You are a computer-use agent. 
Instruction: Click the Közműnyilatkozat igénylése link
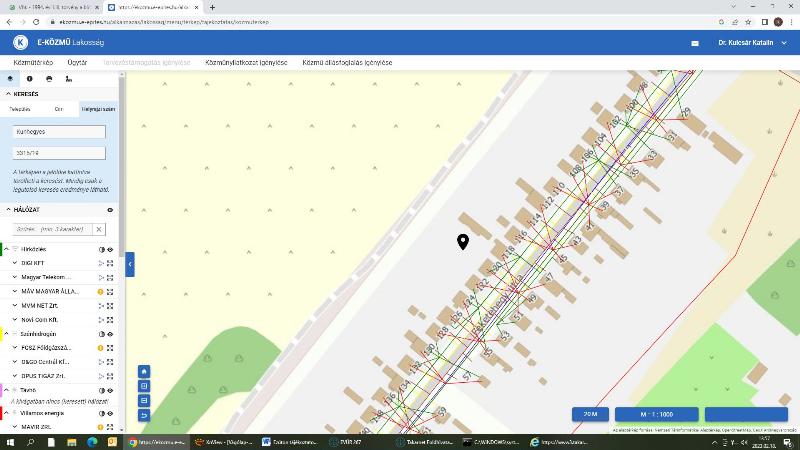click(246, 62)
